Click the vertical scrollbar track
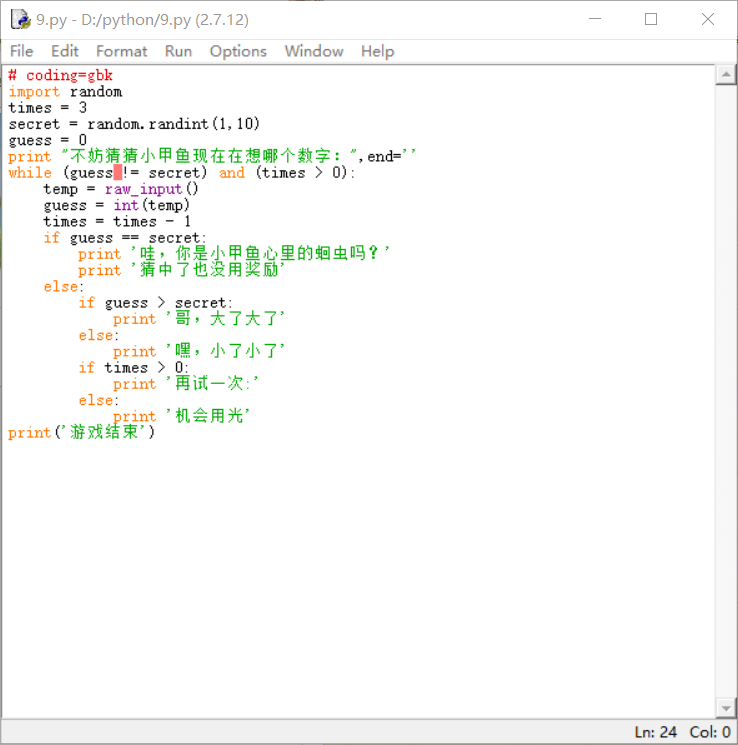Screen dimensions: 738x745 click(727, 400)
